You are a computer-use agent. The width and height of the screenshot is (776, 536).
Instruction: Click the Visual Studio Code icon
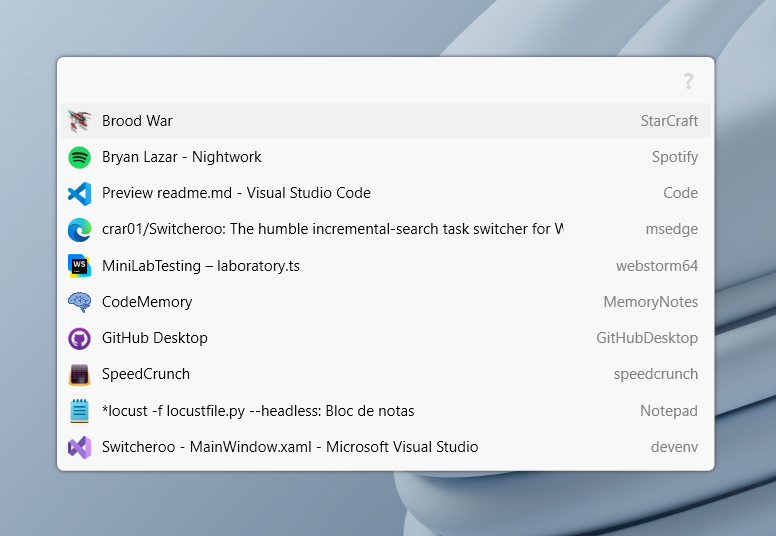pyautogui.click(x=79, y=194)
